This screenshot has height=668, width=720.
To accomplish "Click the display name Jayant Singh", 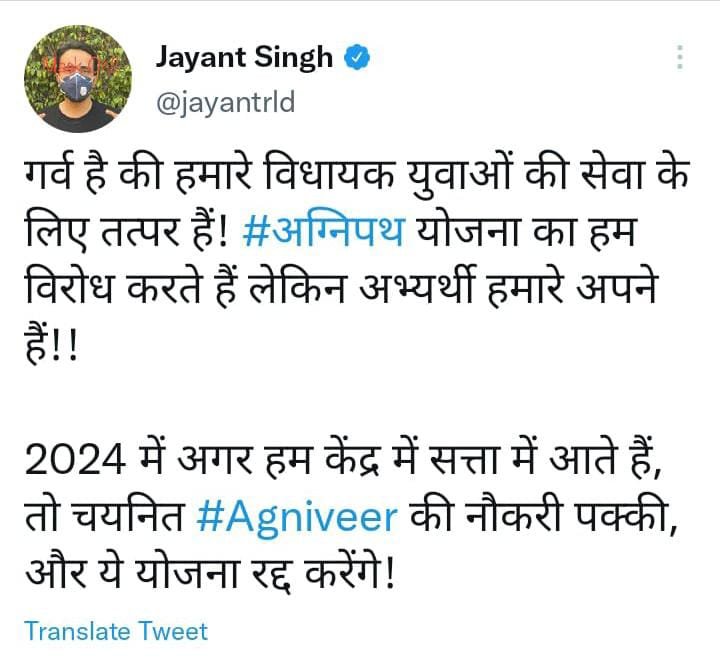I will (x=244, y=58).
